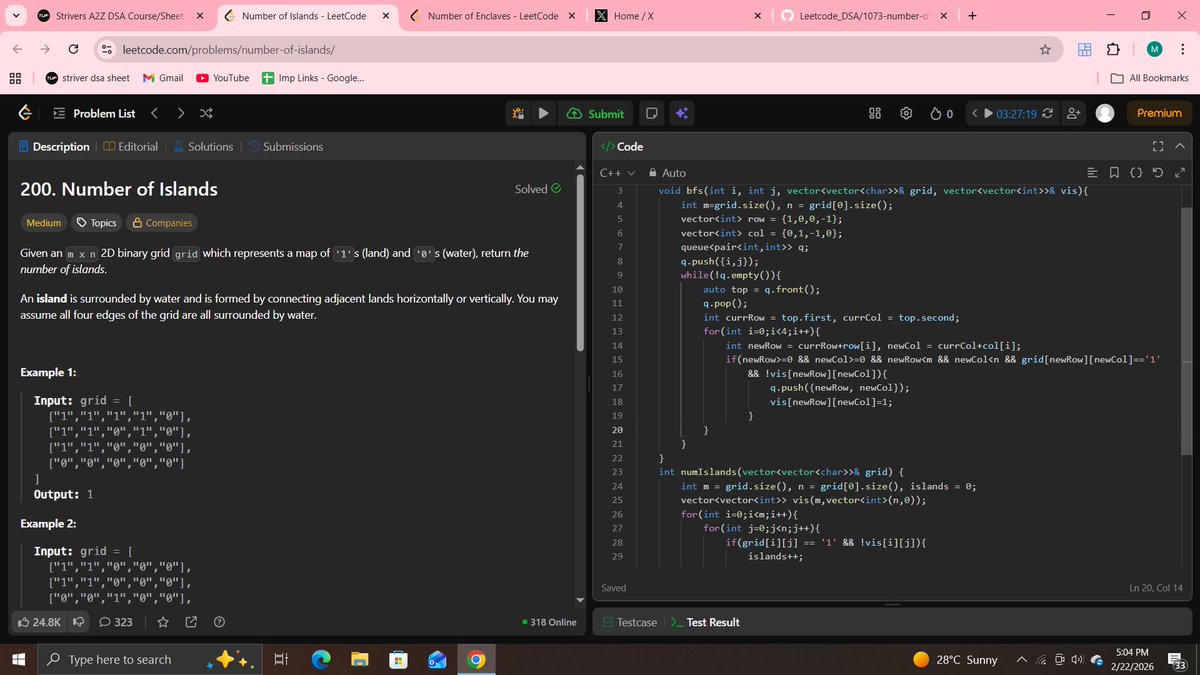Screen dimensions: 1200x675
Task: Click the Medium difficulty tag
Action: click(x=42, y=223)
